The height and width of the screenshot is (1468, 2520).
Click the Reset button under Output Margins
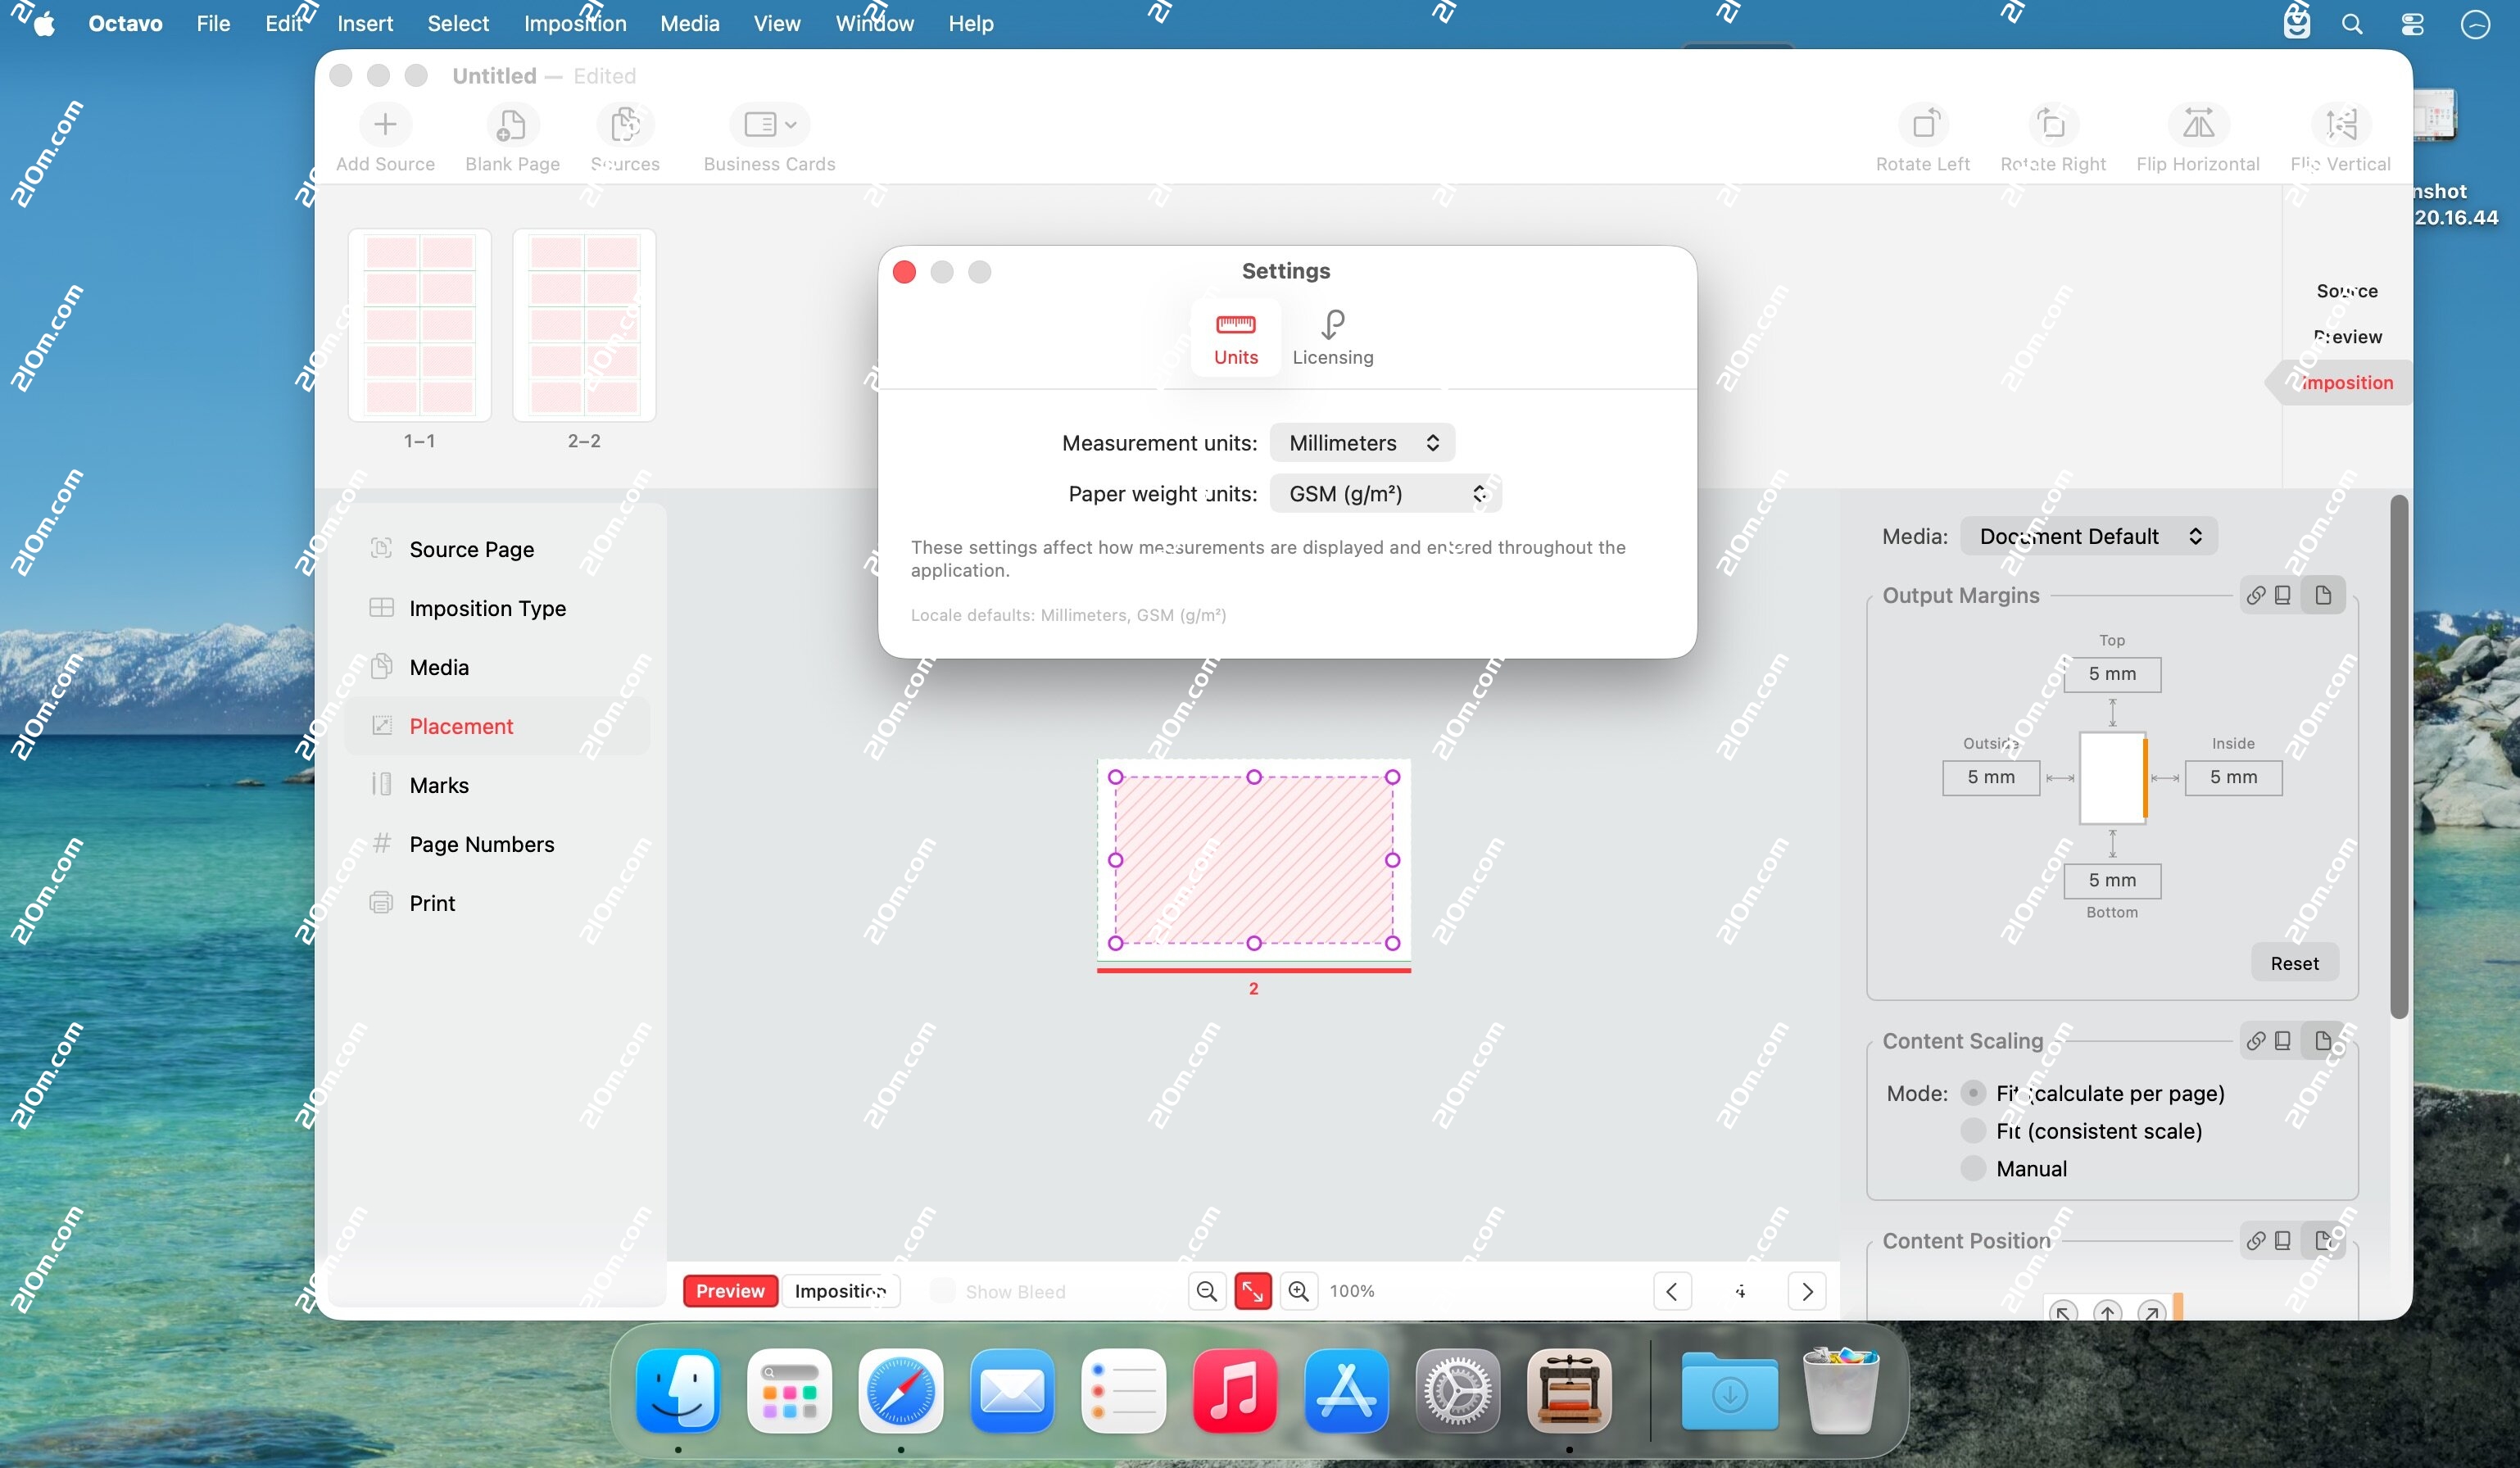(2294, 962)
